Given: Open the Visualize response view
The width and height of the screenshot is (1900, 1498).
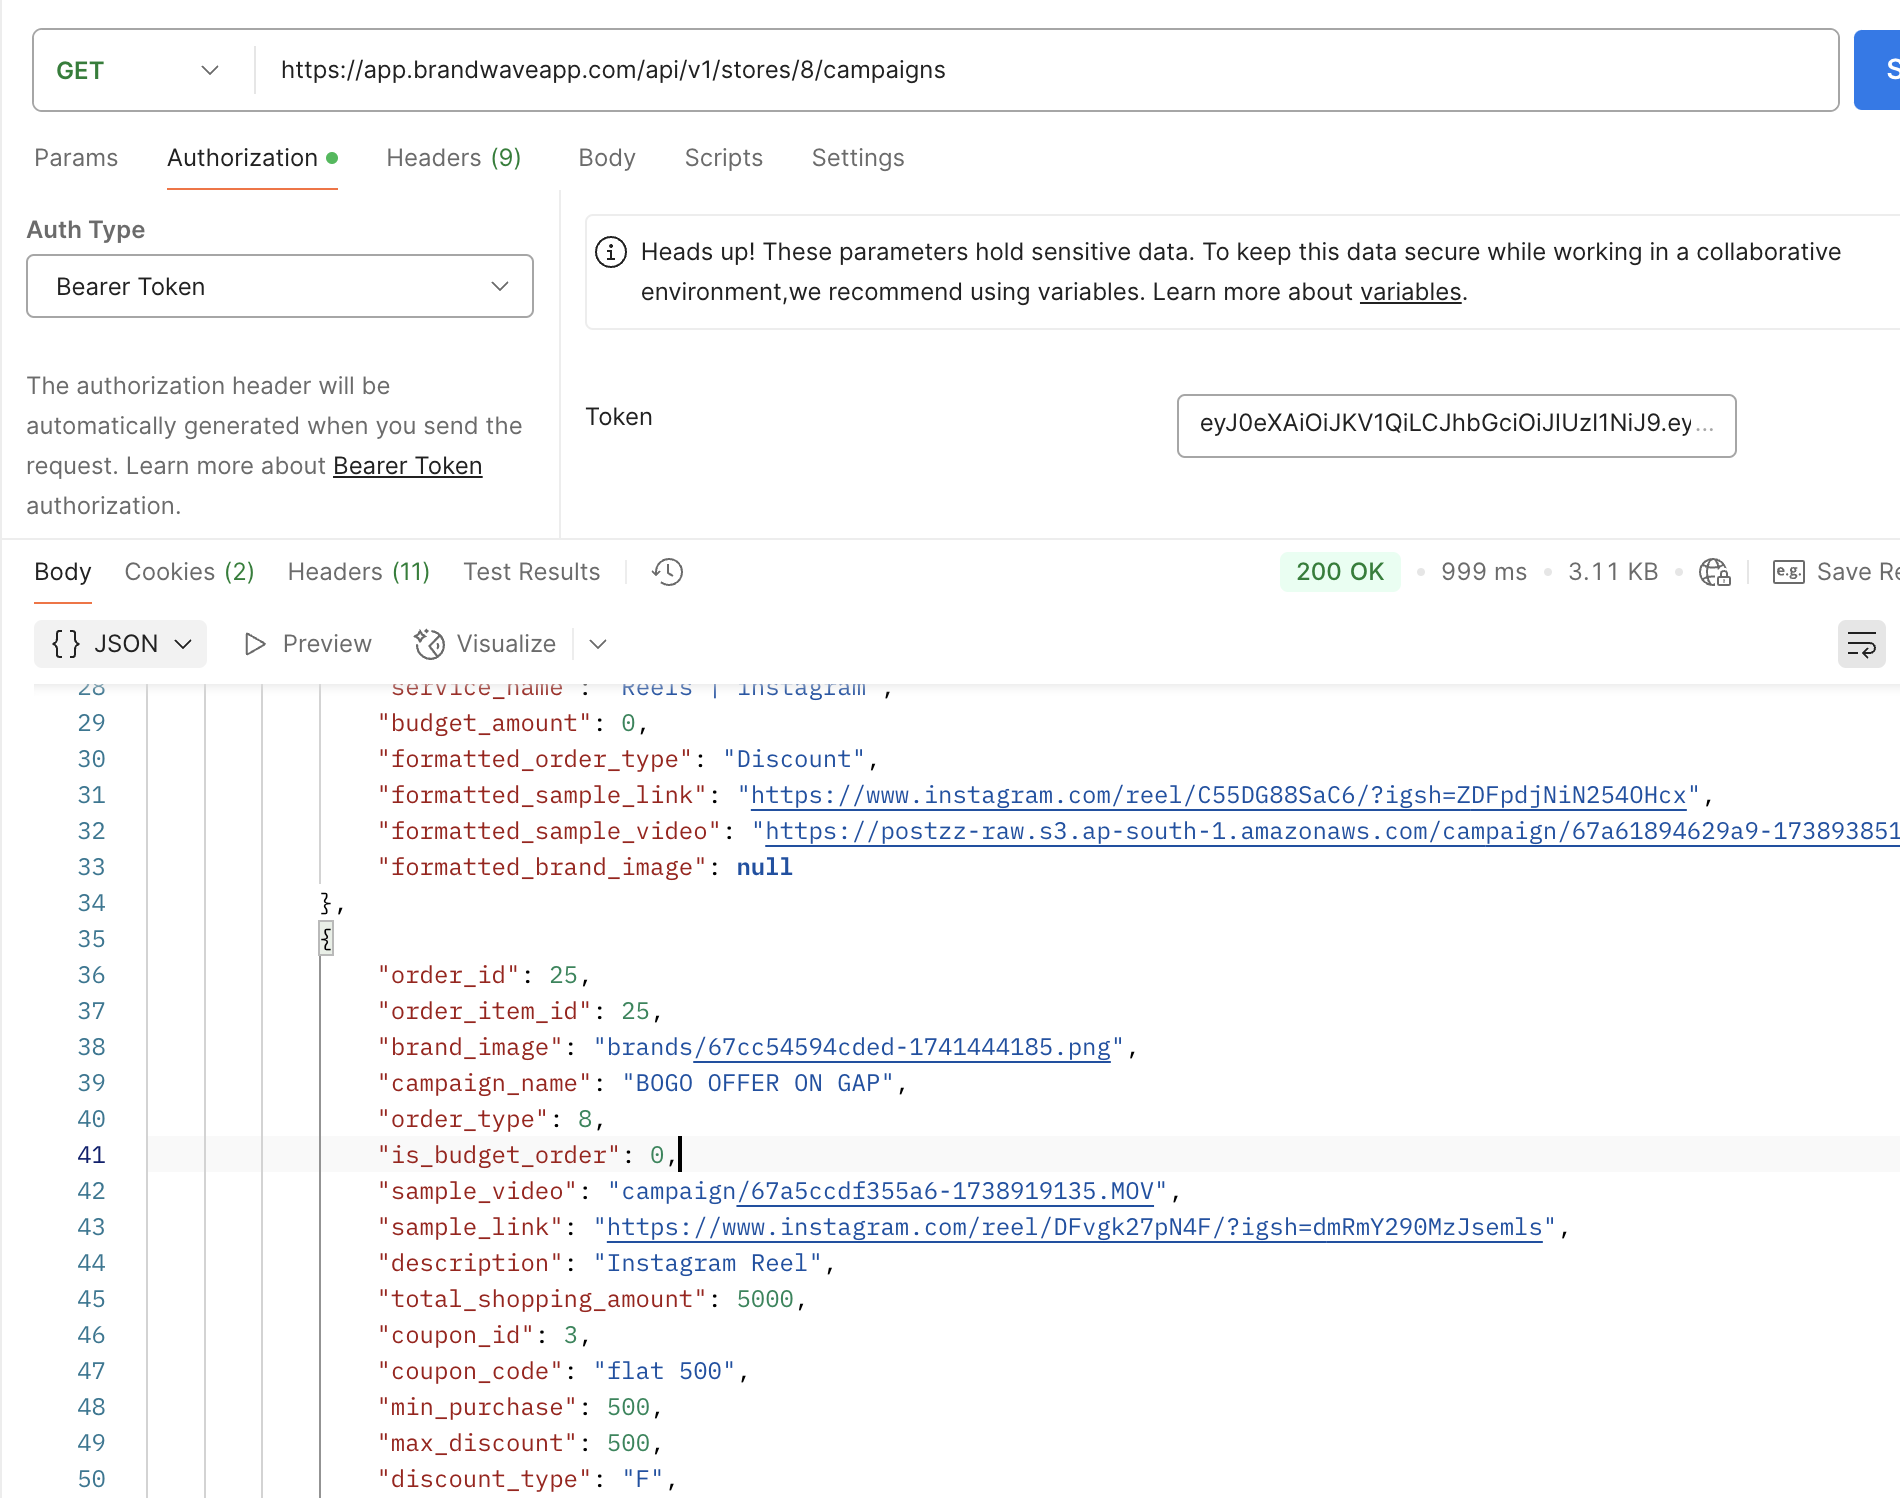Looking at the screenshot, I should 486,644.
